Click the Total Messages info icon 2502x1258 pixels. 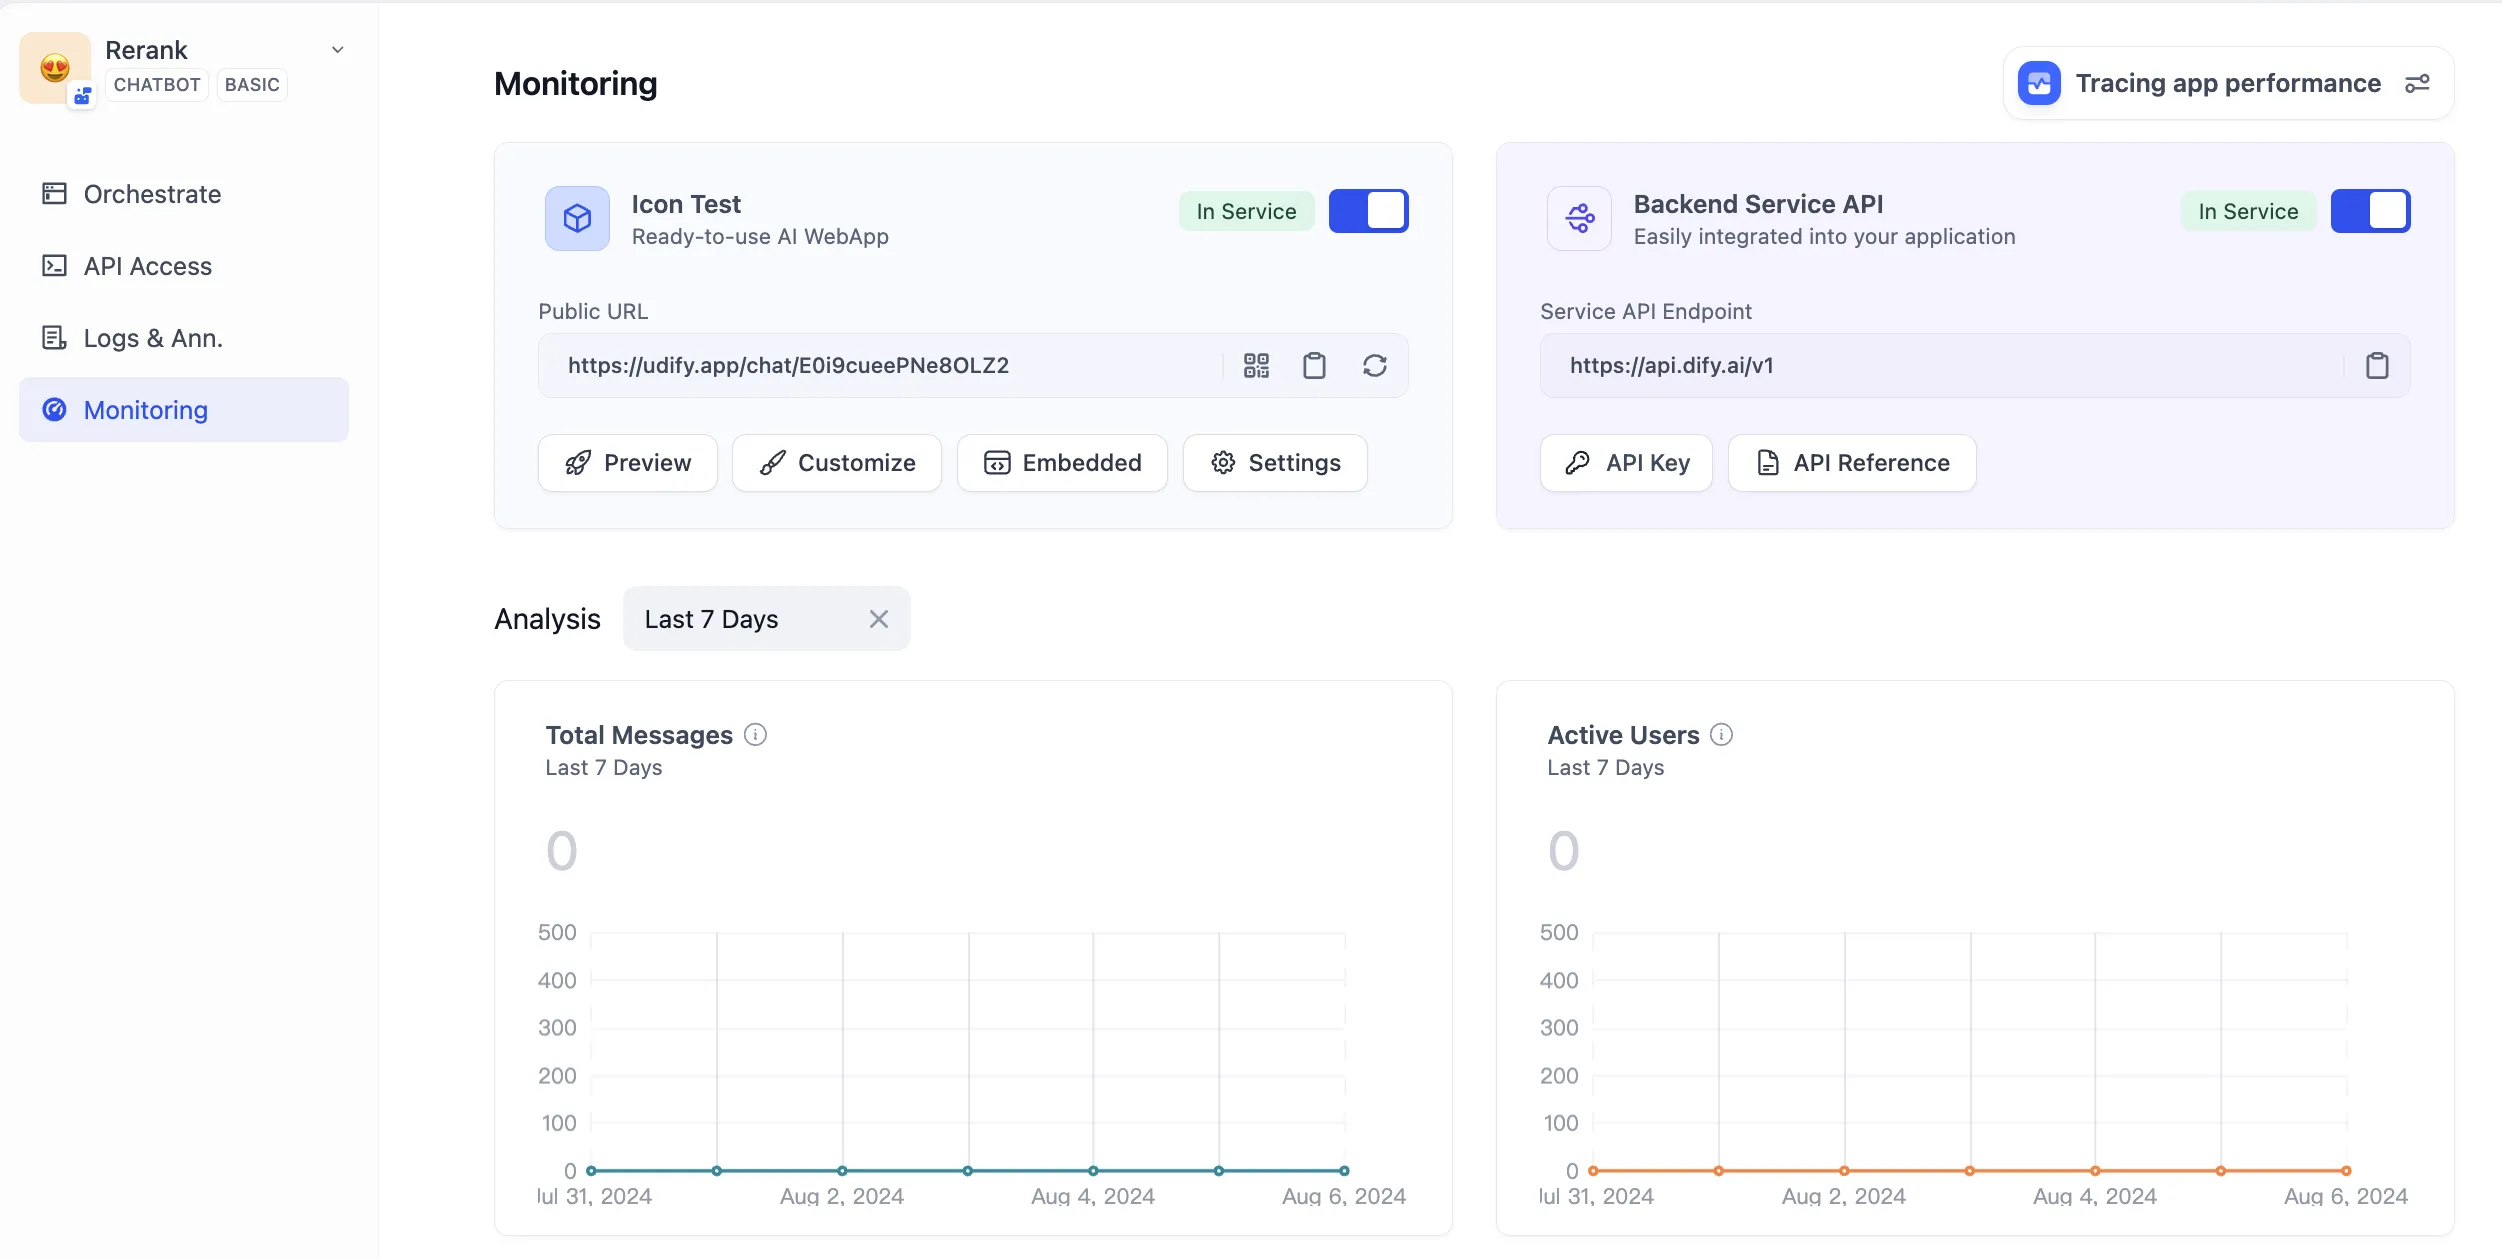tap(756, 735)
